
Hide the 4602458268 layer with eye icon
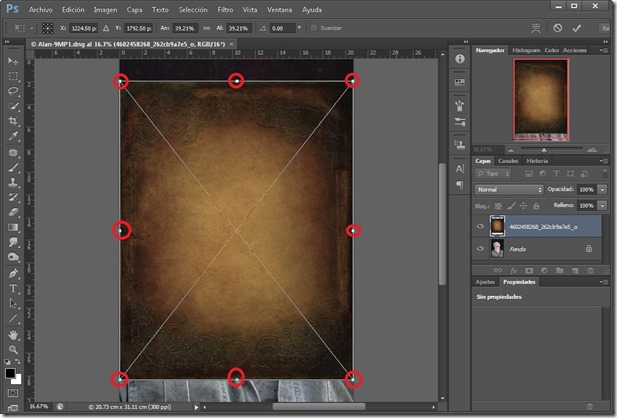pos(481,227)
